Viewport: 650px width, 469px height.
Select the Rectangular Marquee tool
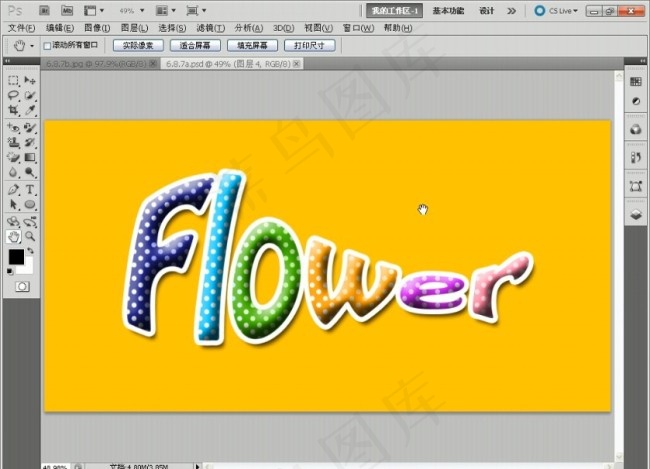13,80
